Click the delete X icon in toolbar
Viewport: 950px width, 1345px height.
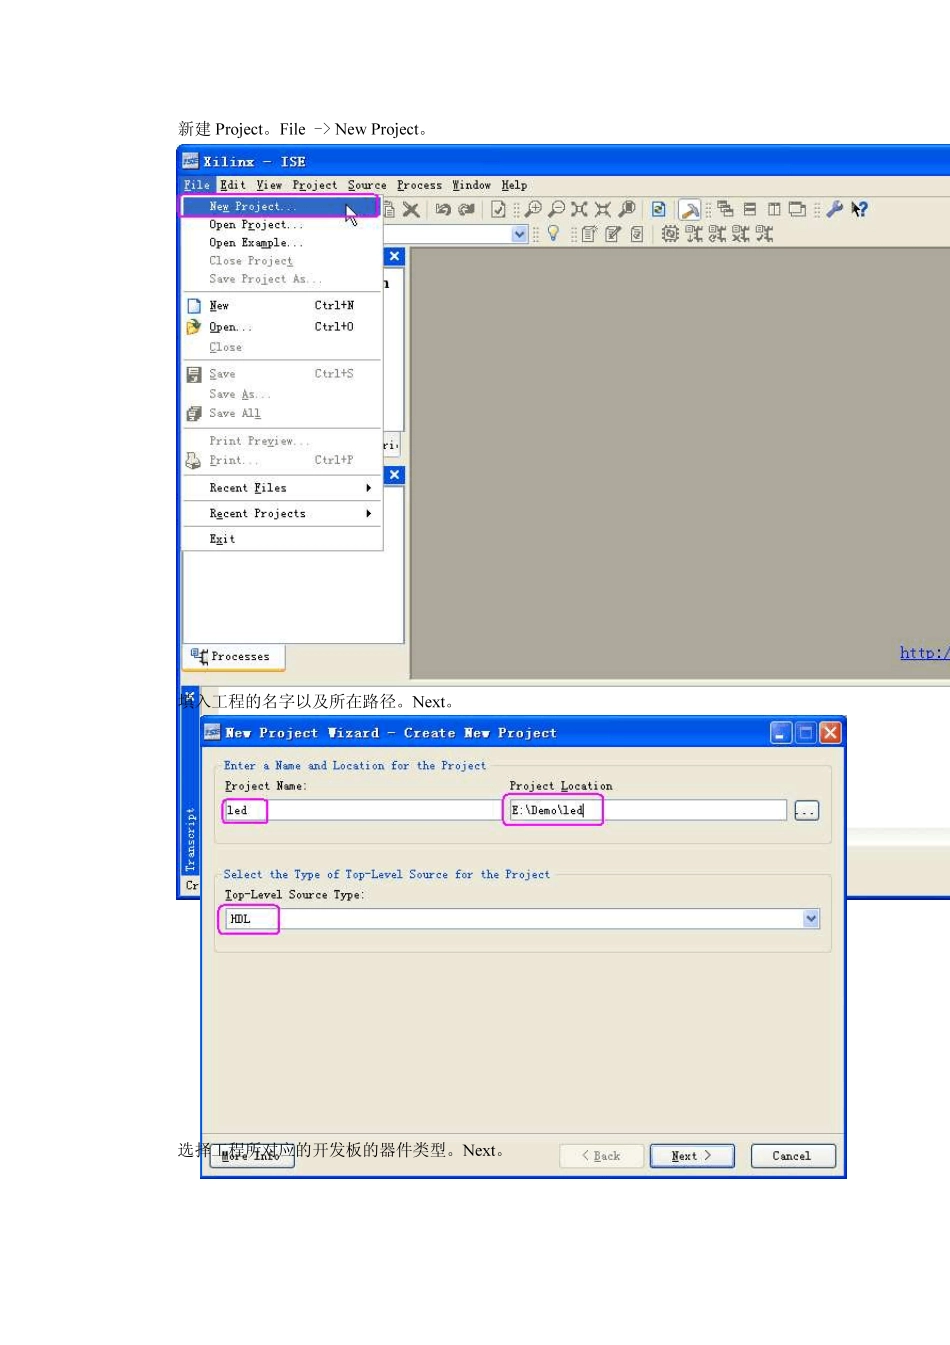tap(411, 209)
